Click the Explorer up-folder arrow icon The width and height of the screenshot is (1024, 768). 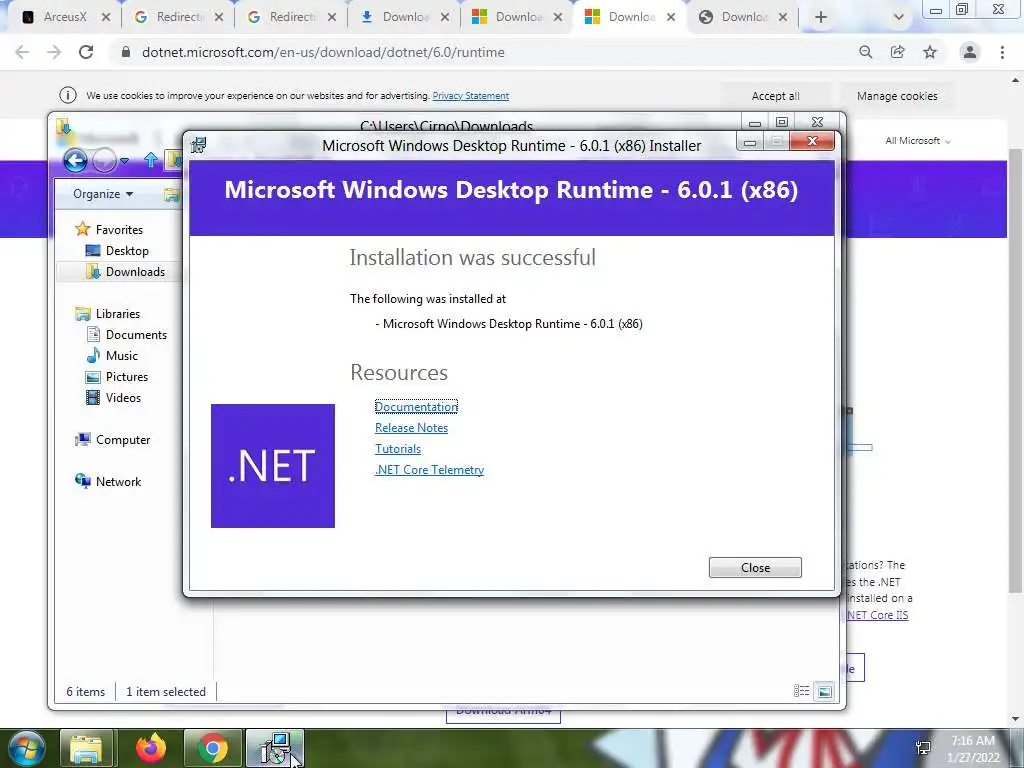(151, 159)
